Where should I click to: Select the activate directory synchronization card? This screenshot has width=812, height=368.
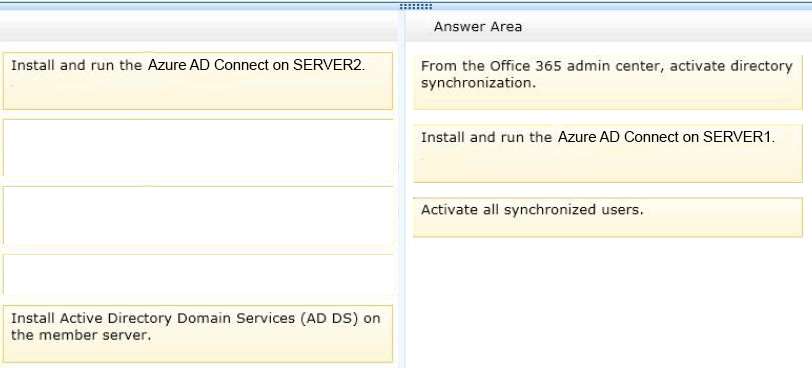608,82
